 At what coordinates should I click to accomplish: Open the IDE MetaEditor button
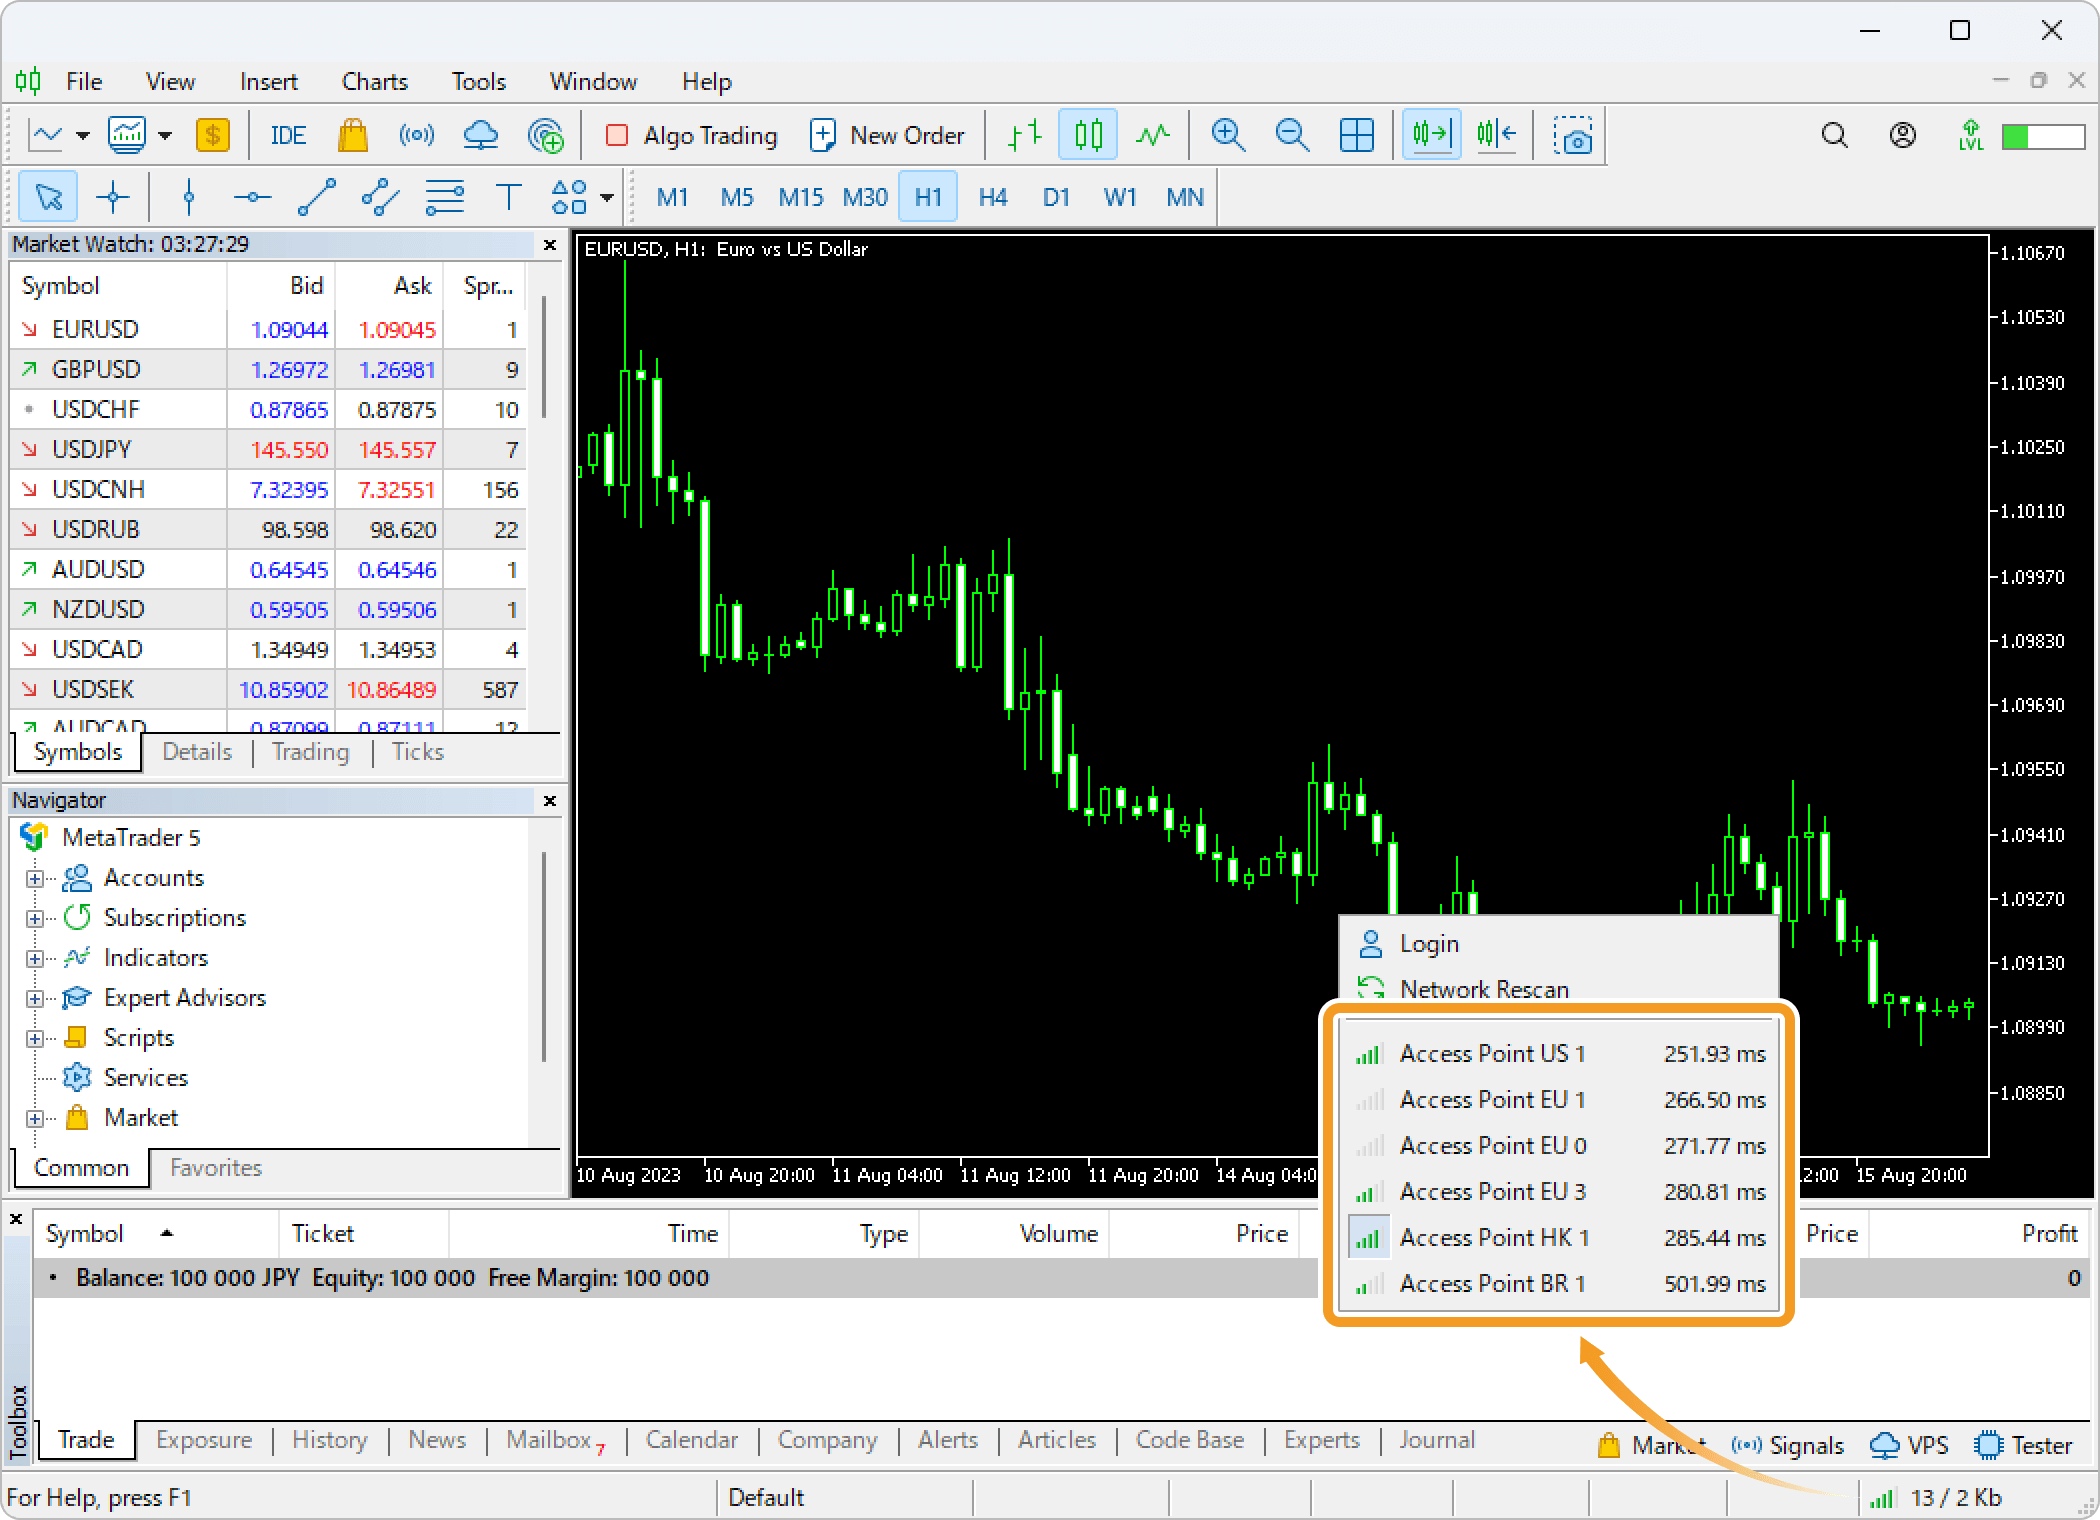[x=288, y=135]
